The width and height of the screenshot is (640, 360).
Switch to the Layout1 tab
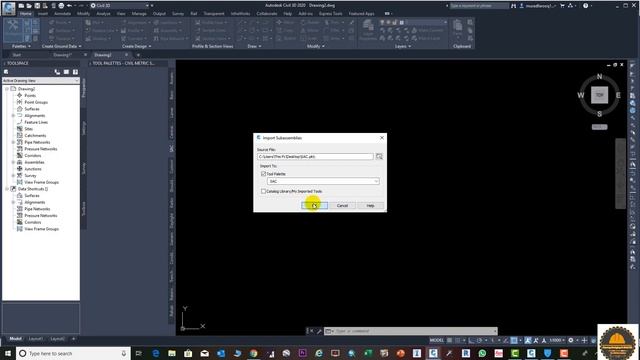click(36, 339)
